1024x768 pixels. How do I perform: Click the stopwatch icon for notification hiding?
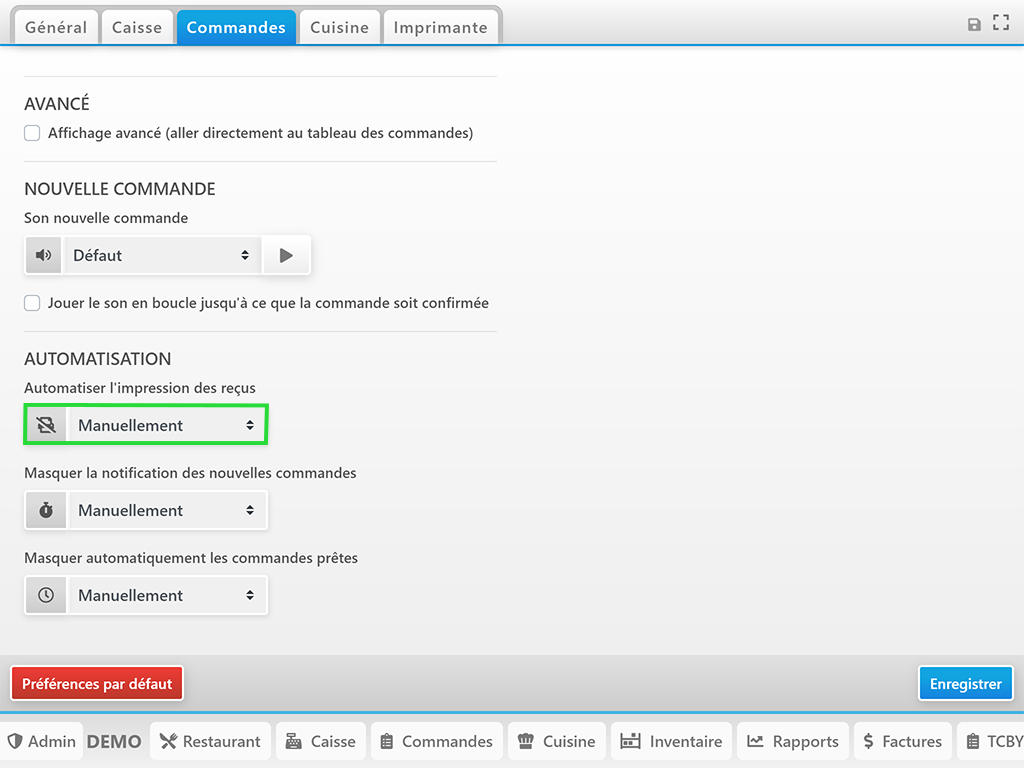46,510
